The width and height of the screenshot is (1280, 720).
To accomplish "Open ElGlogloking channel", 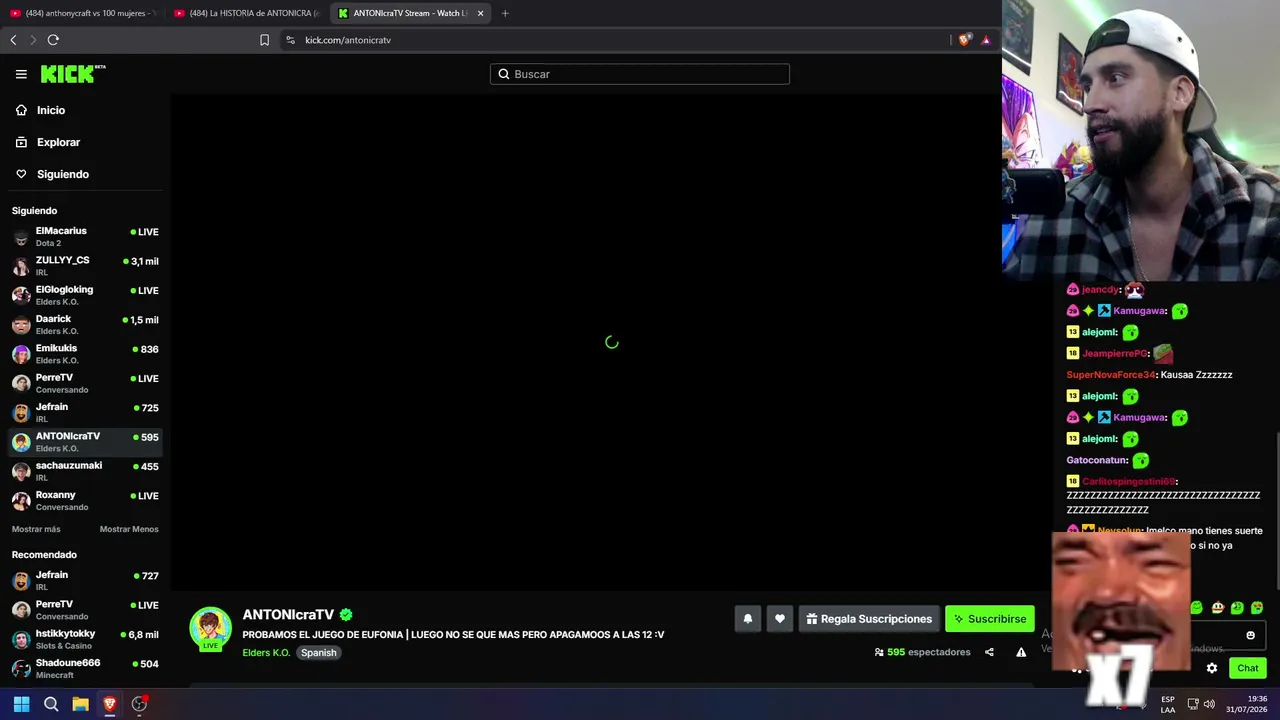I will pyautogui.click(x=85, y=295).
